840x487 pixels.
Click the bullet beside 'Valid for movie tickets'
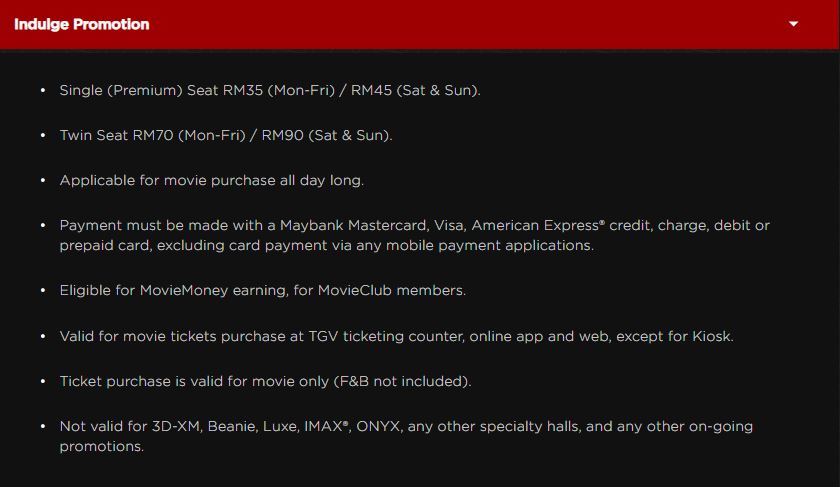pyautogui.click(x=43, y=336)
